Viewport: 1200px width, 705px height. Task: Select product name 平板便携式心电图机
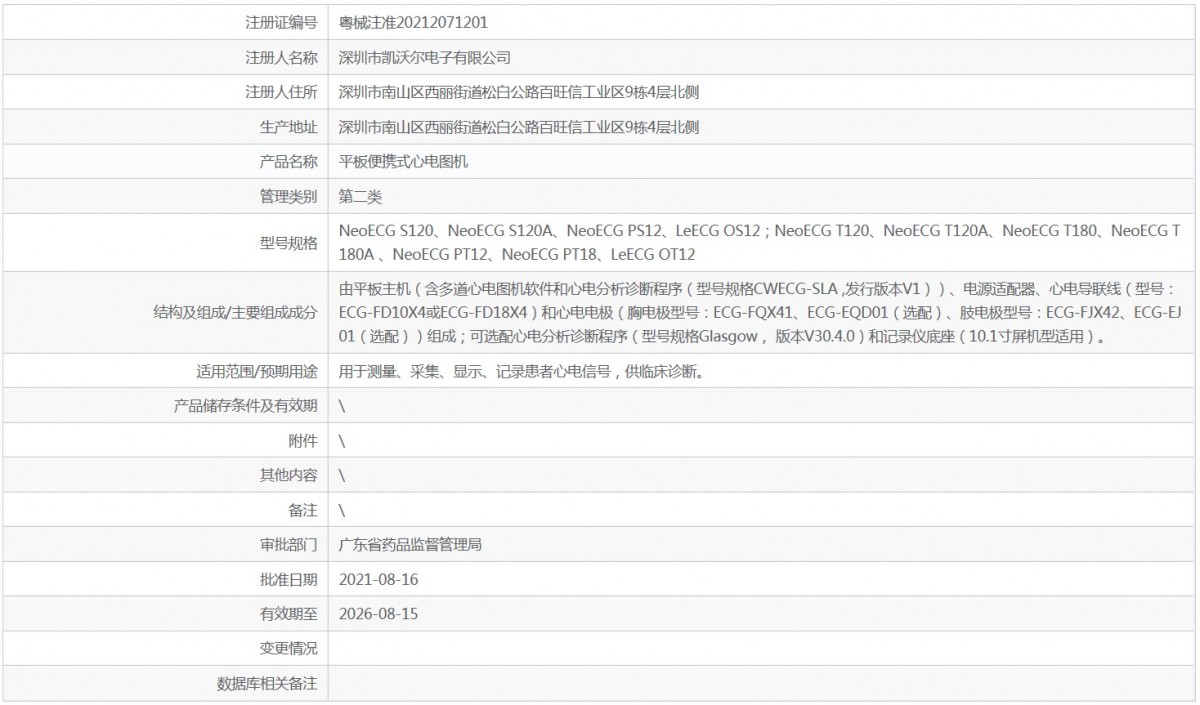tap(404, 161)
